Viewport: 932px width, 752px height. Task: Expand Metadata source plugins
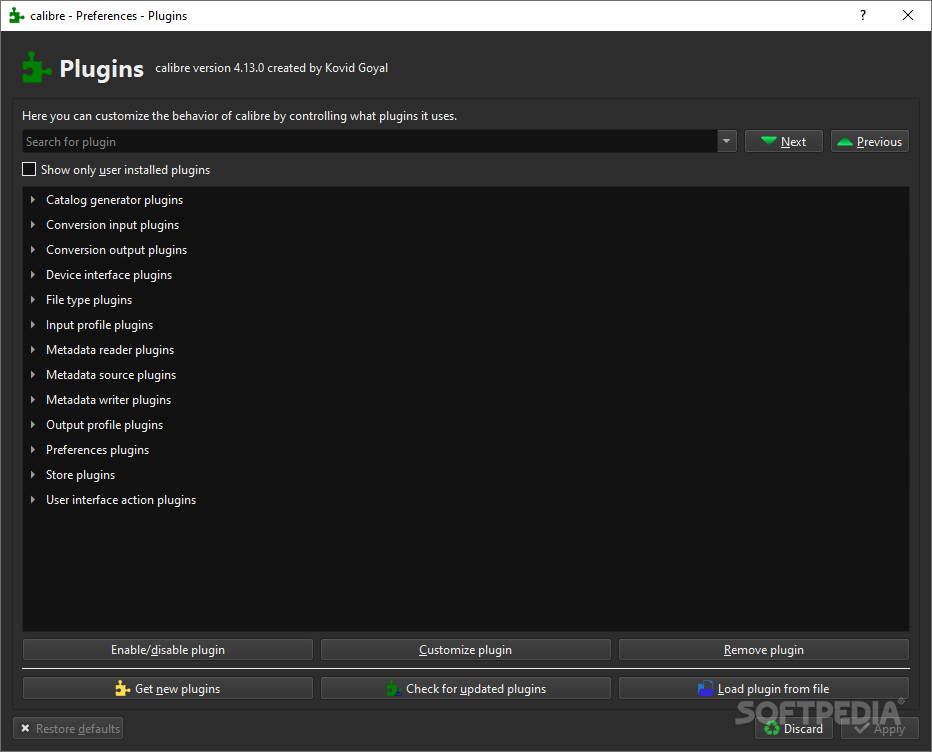coord(33,375)
